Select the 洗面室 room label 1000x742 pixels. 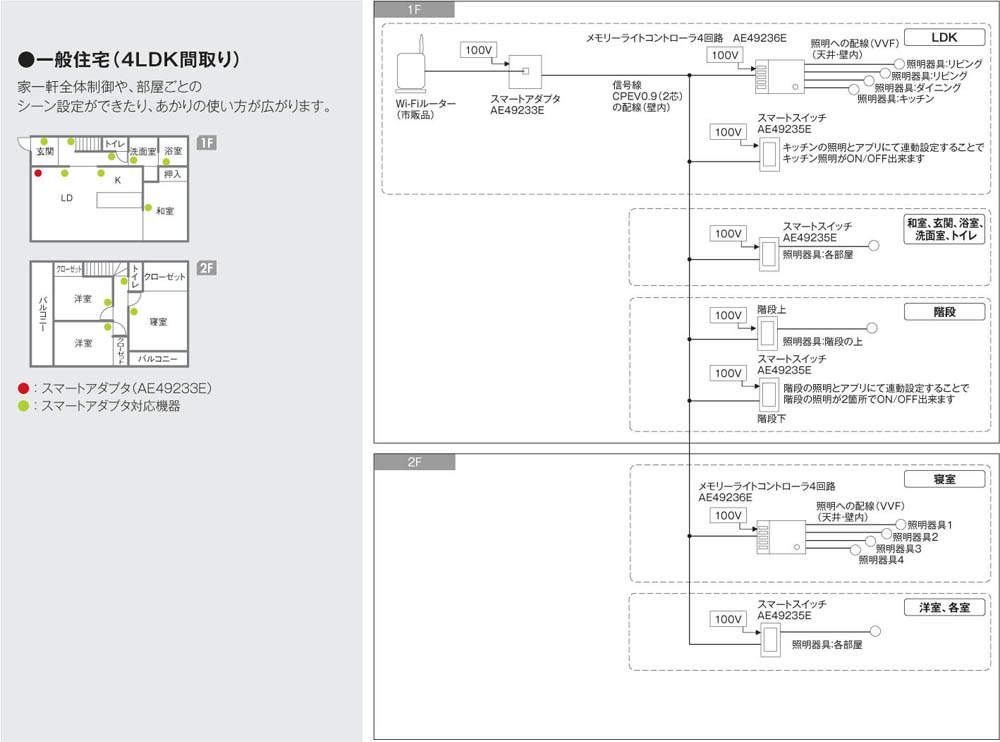pos(143,152)
